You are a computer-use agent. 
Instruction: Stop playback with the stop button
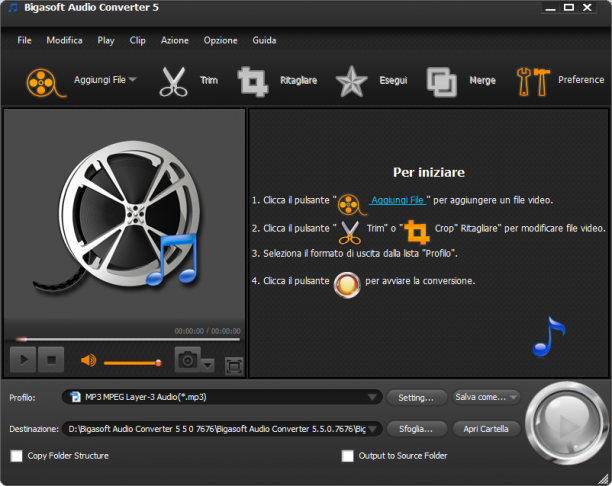click(51, 360)
